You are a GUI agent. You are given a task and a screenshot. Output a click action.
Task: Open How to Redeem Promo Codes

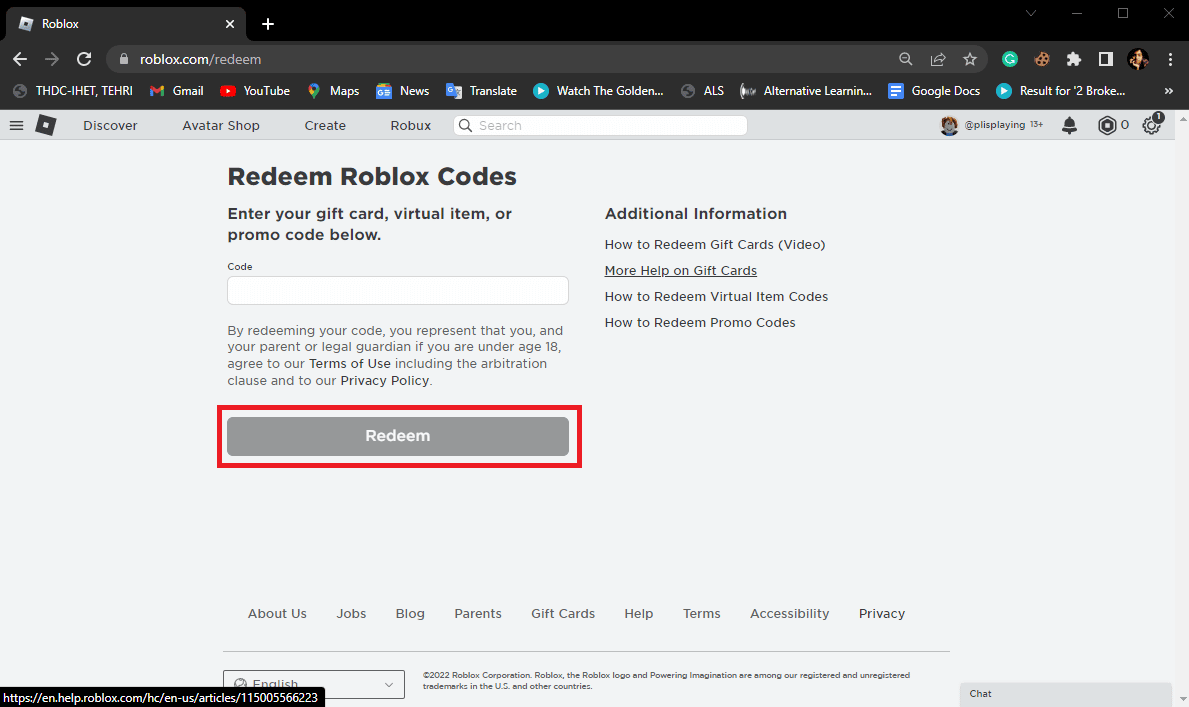pos(700,322)
